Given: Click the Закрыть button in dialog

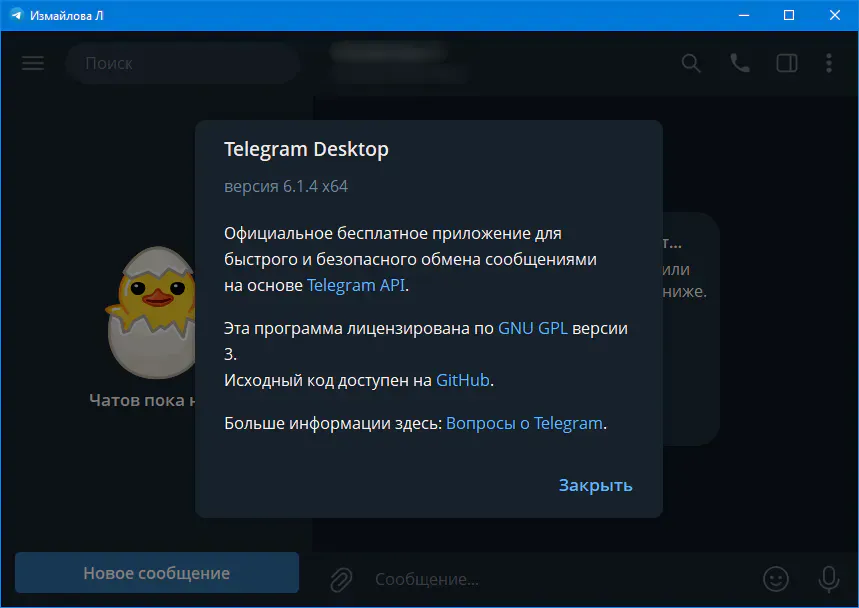Looking at the screenshot, I should 595,485.
